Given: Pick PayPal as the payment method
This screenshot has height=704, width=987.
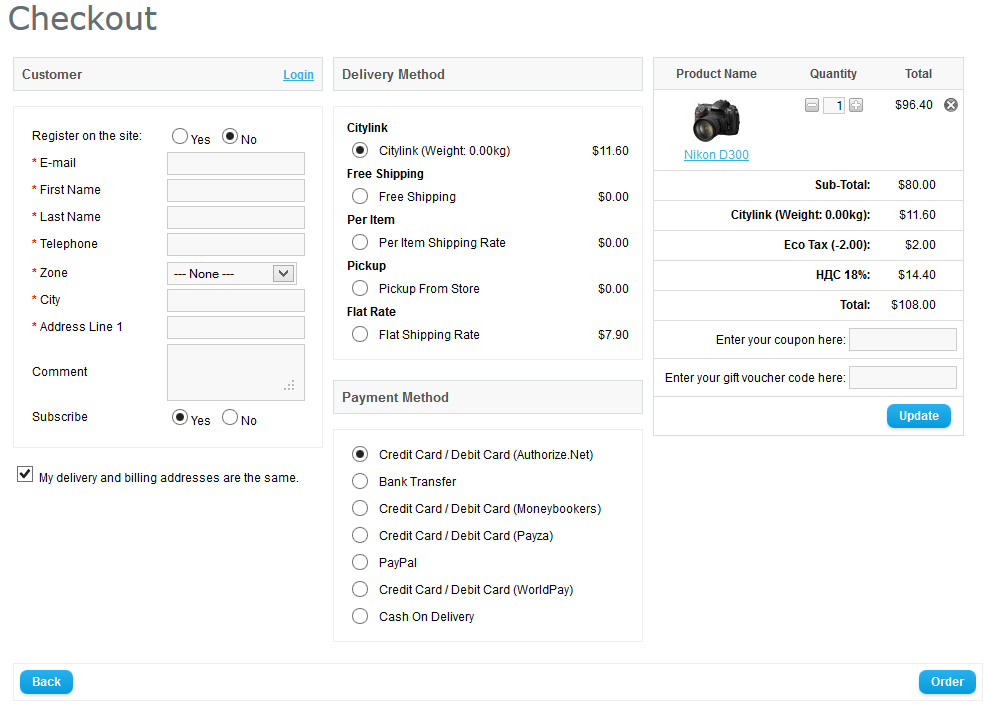Looking at the screenshot, I should pos(360,563).
